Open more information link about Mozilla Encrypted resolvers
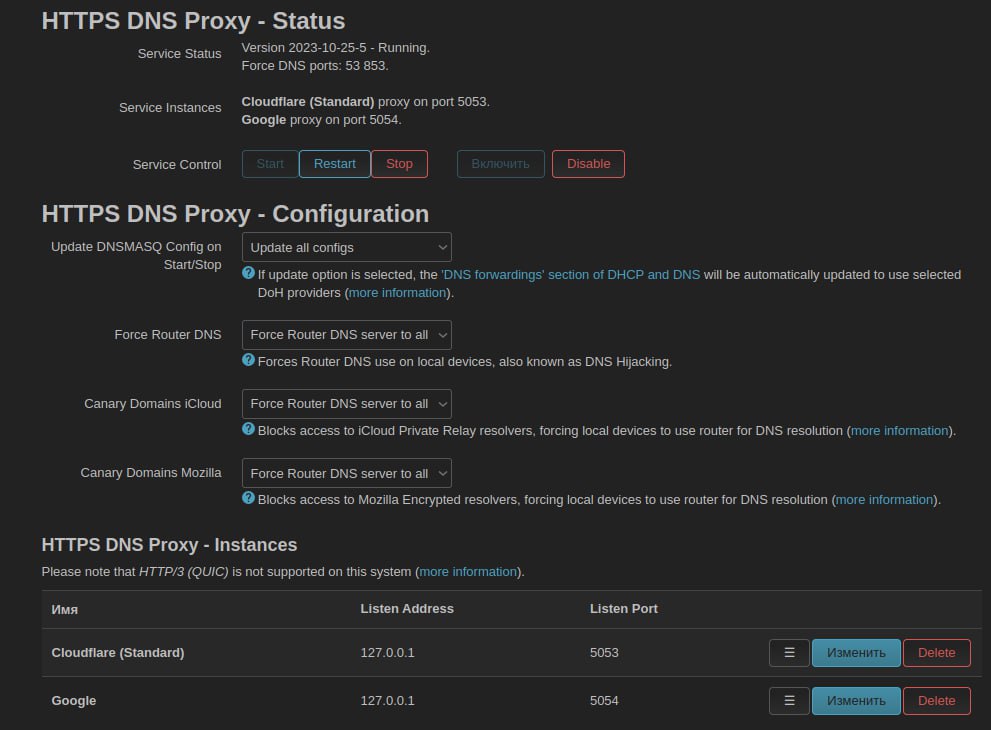This screenshot has height=730, width=991. click(884, 499)
